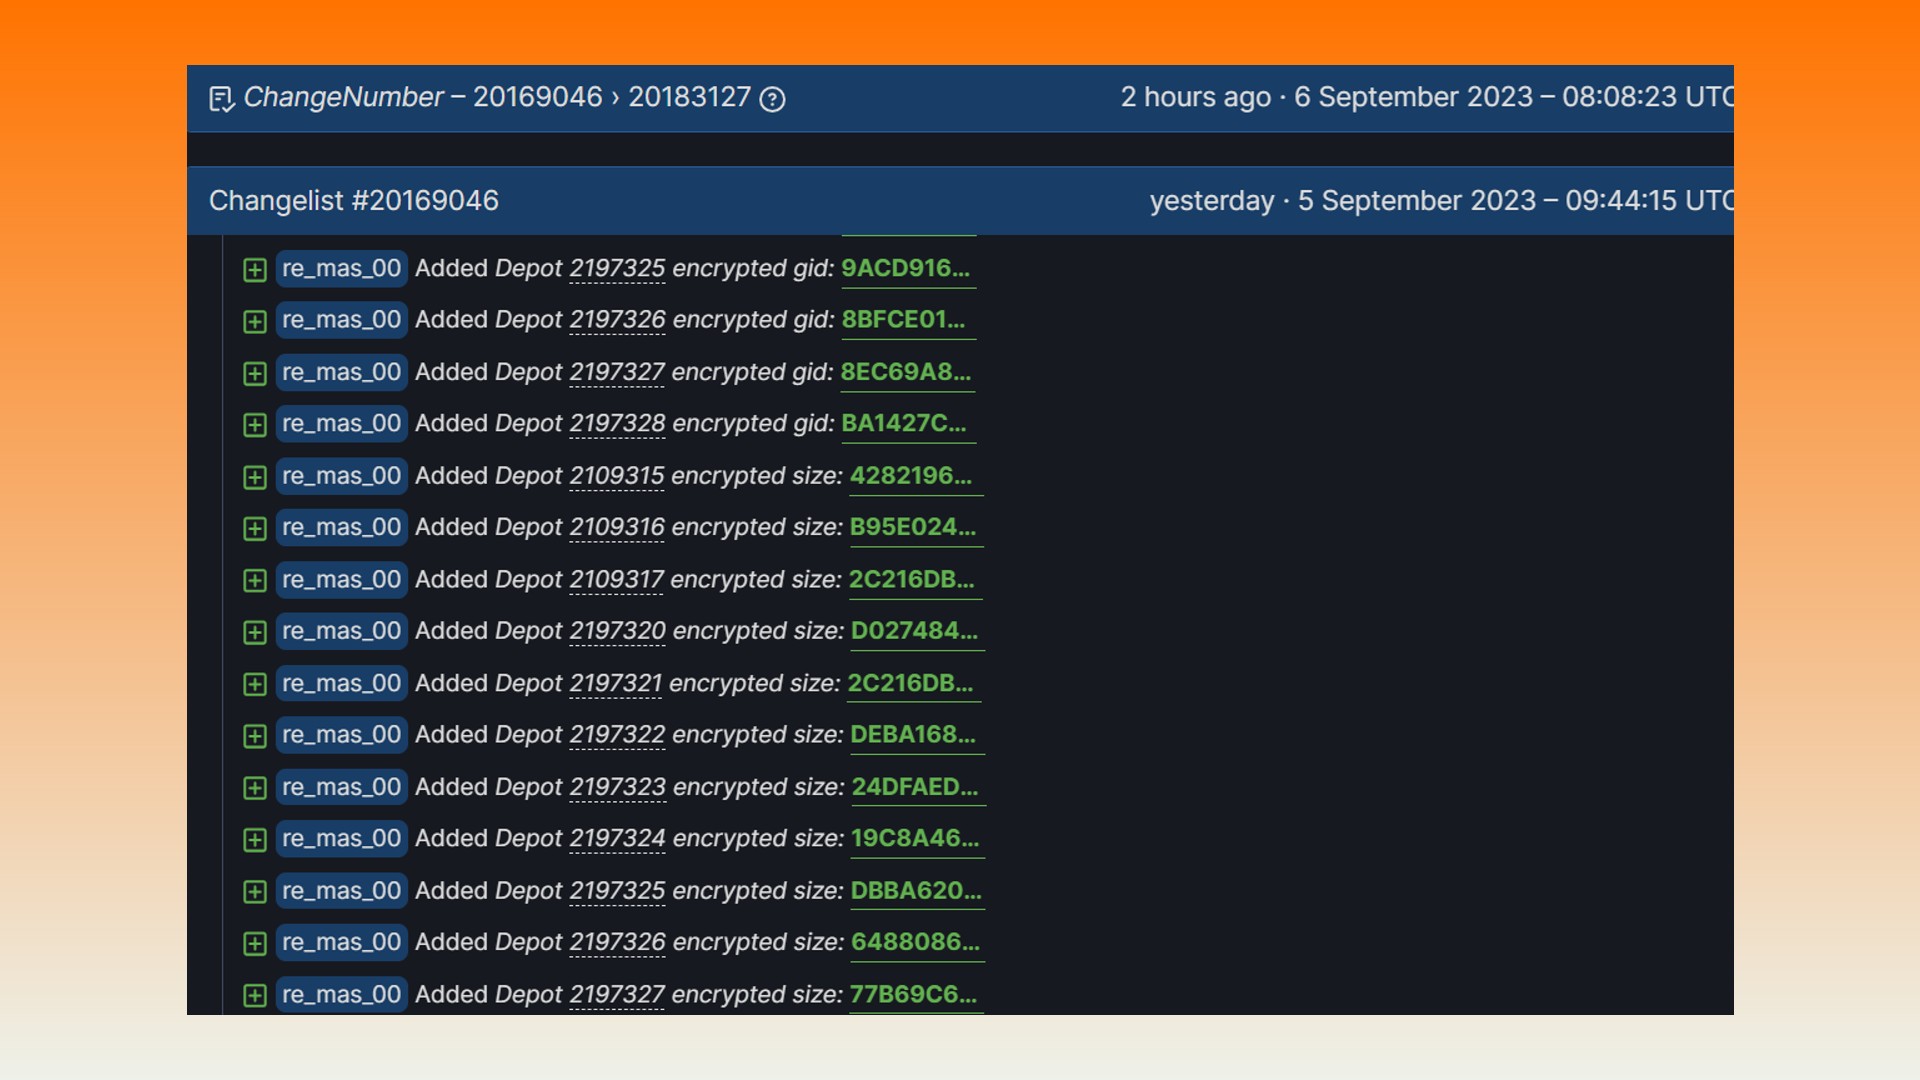Click the green plus icon on Depot 2197322
This screenshot has width=1920, height=1080.
255,736
